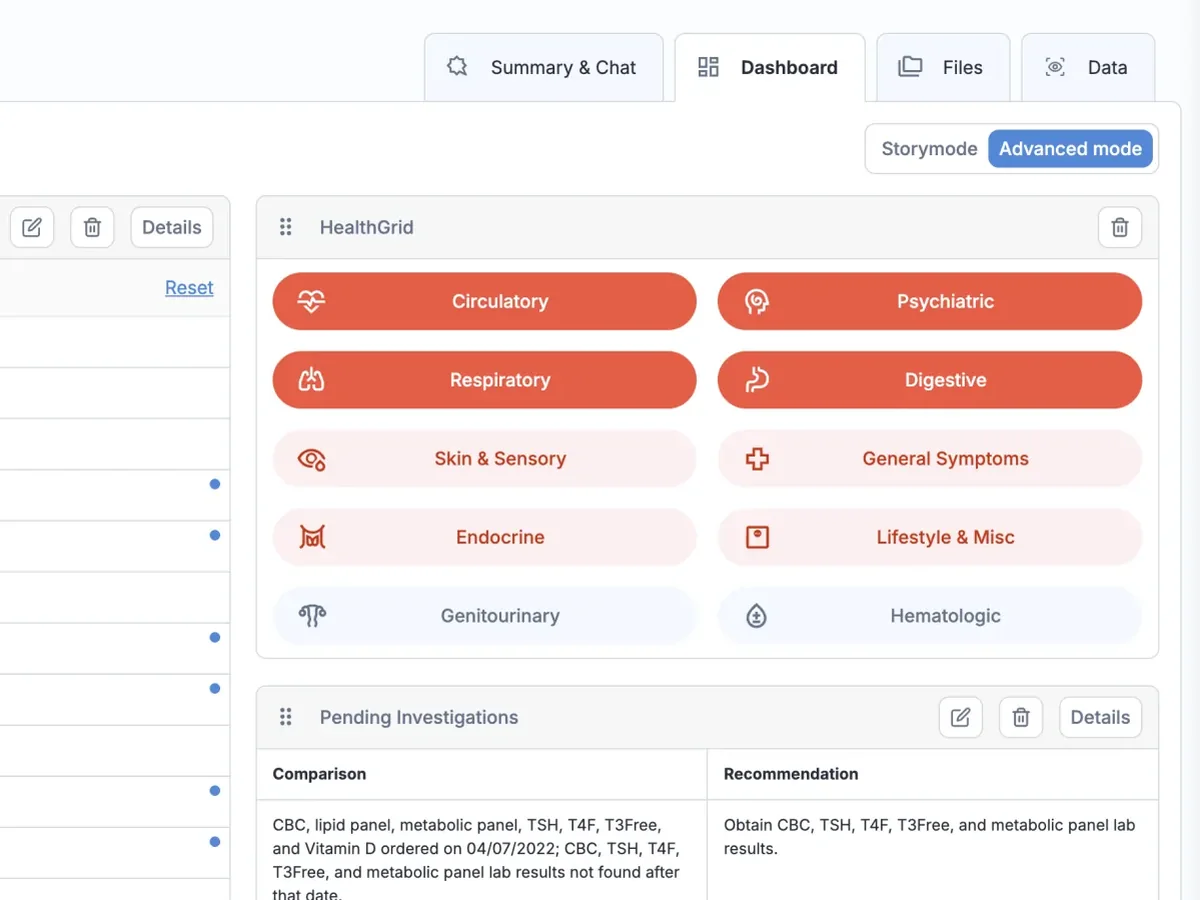
Task: Open the Files tab
Action: [943, 67]
